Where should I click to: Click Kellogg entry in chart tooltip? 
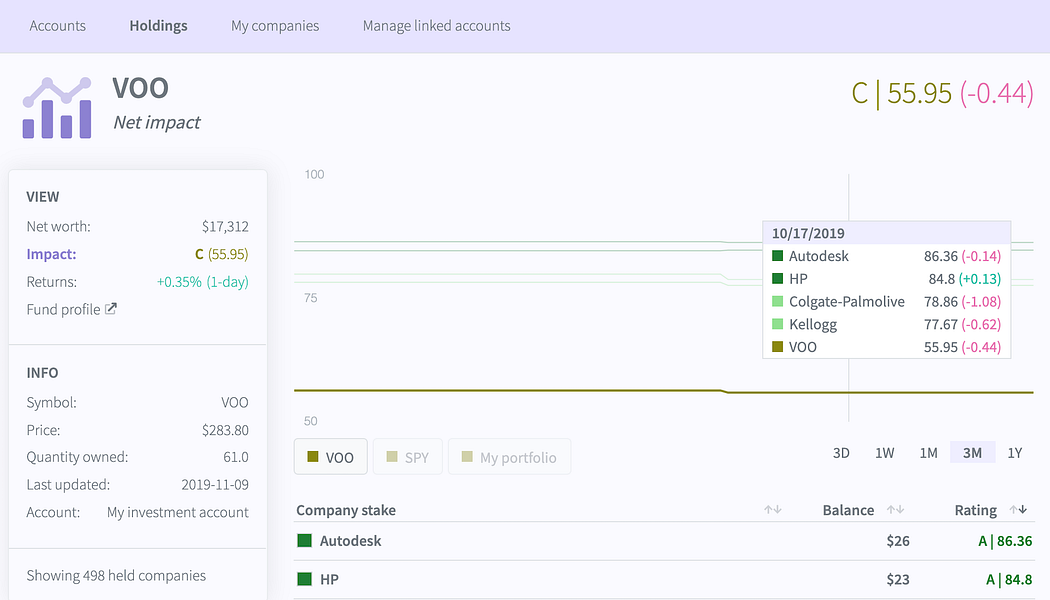click(x=886, y=324)
